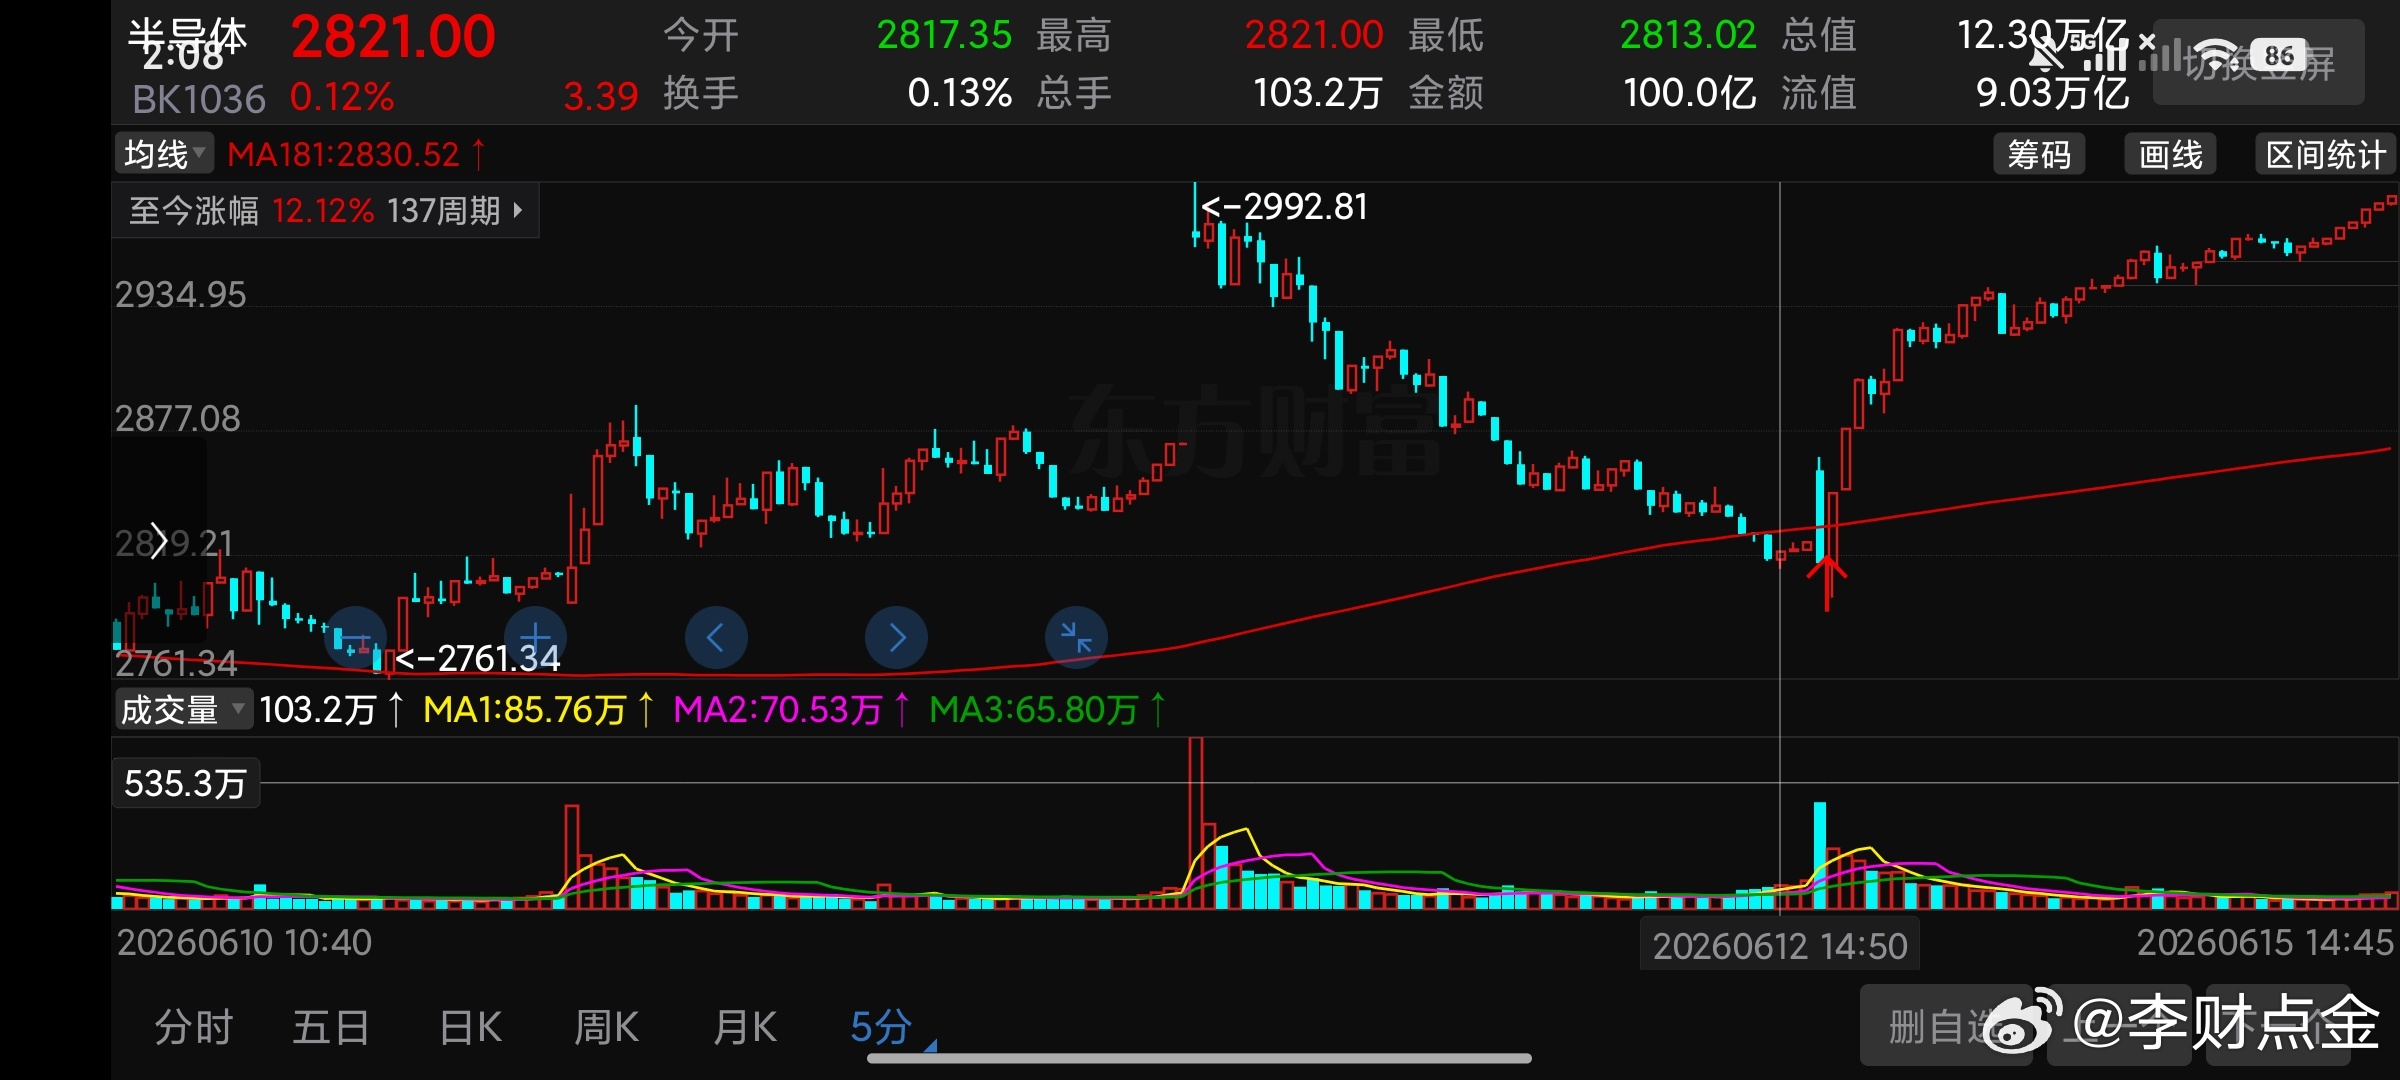Image resolution: width=2400 pixels, height=1080 pixels.
Task: Tap the MA3:65.80万 volume average label
Action: click(1047, 710)
